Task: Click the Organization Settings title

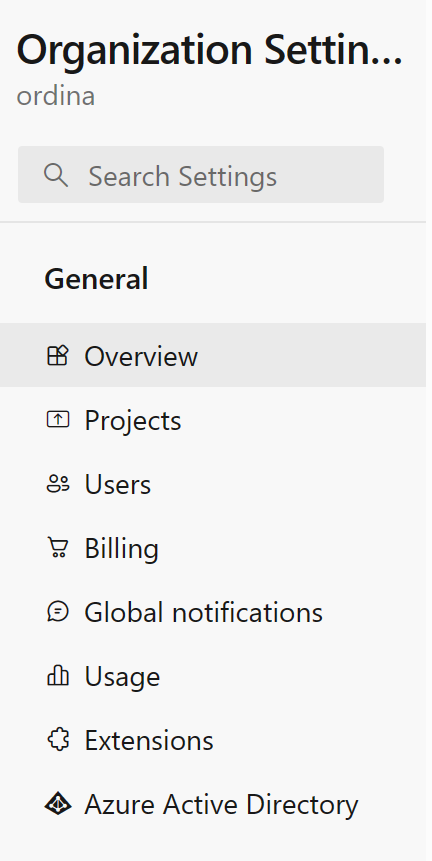Action: pos(210,49)
